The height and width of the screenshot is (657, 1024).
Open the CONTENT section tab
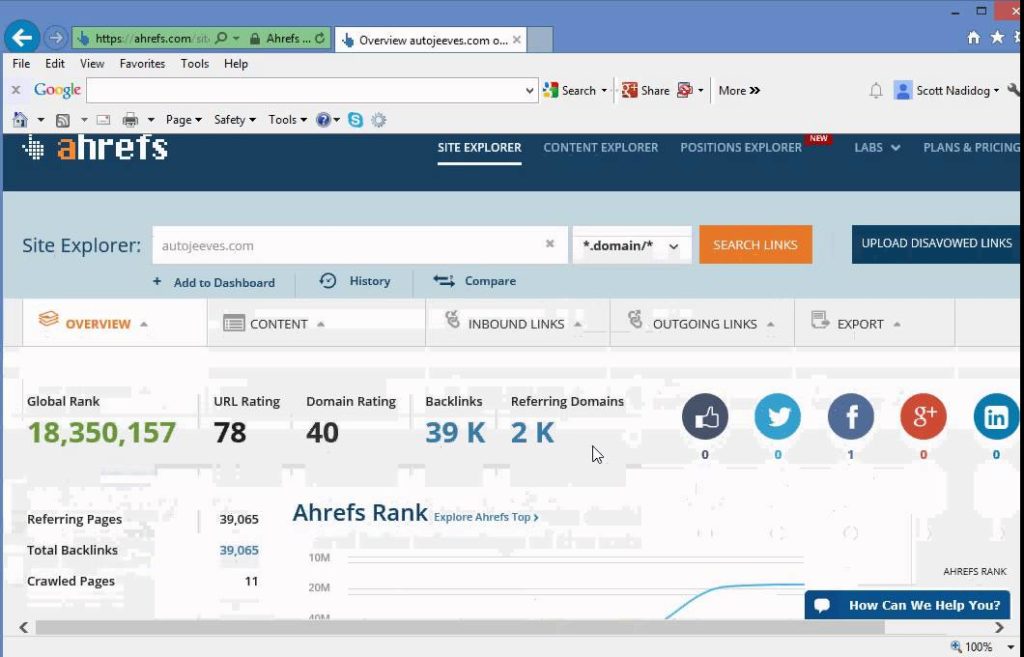pyautogui.click(x=316, y=323)
